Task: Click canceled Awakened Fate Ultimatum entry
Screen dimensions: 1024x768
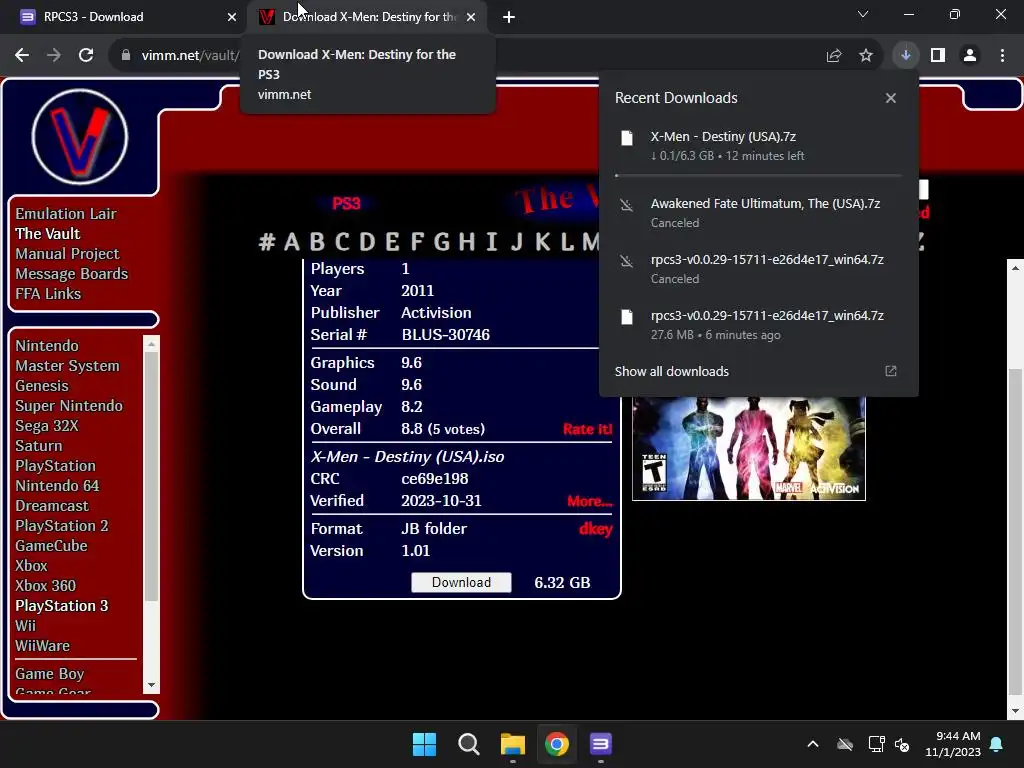Action: (758, 213)
